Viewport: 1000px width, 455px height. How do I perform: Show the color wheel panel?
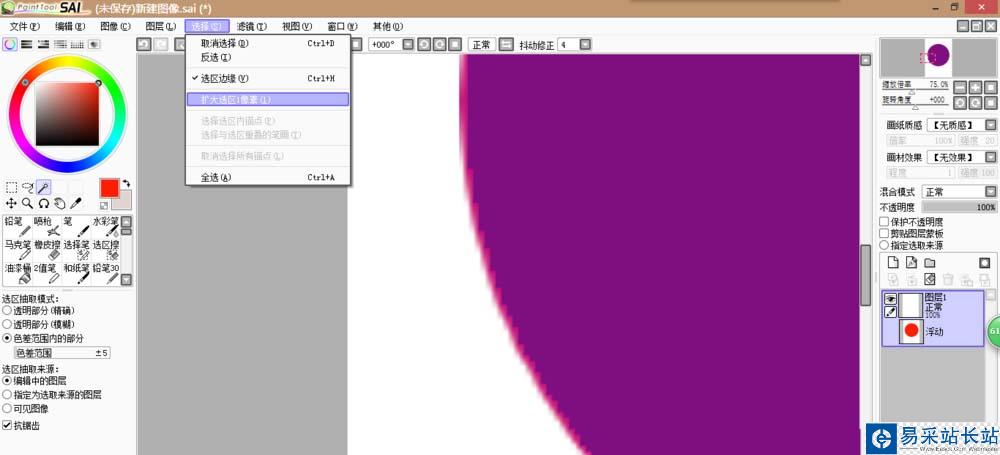[10, 44]
